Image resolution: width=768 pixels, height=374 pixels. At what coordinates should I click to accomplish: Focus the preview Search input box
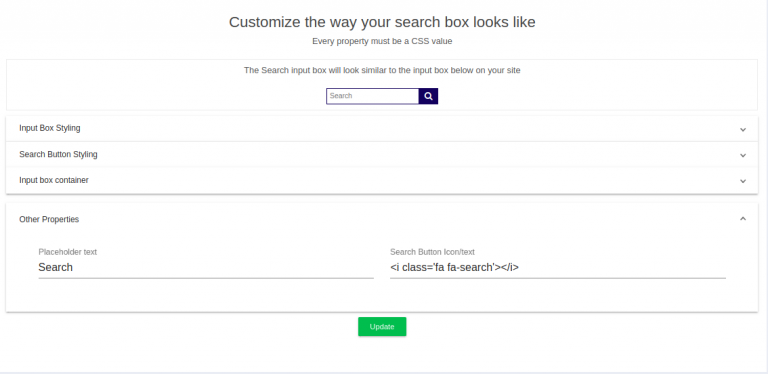373,96
